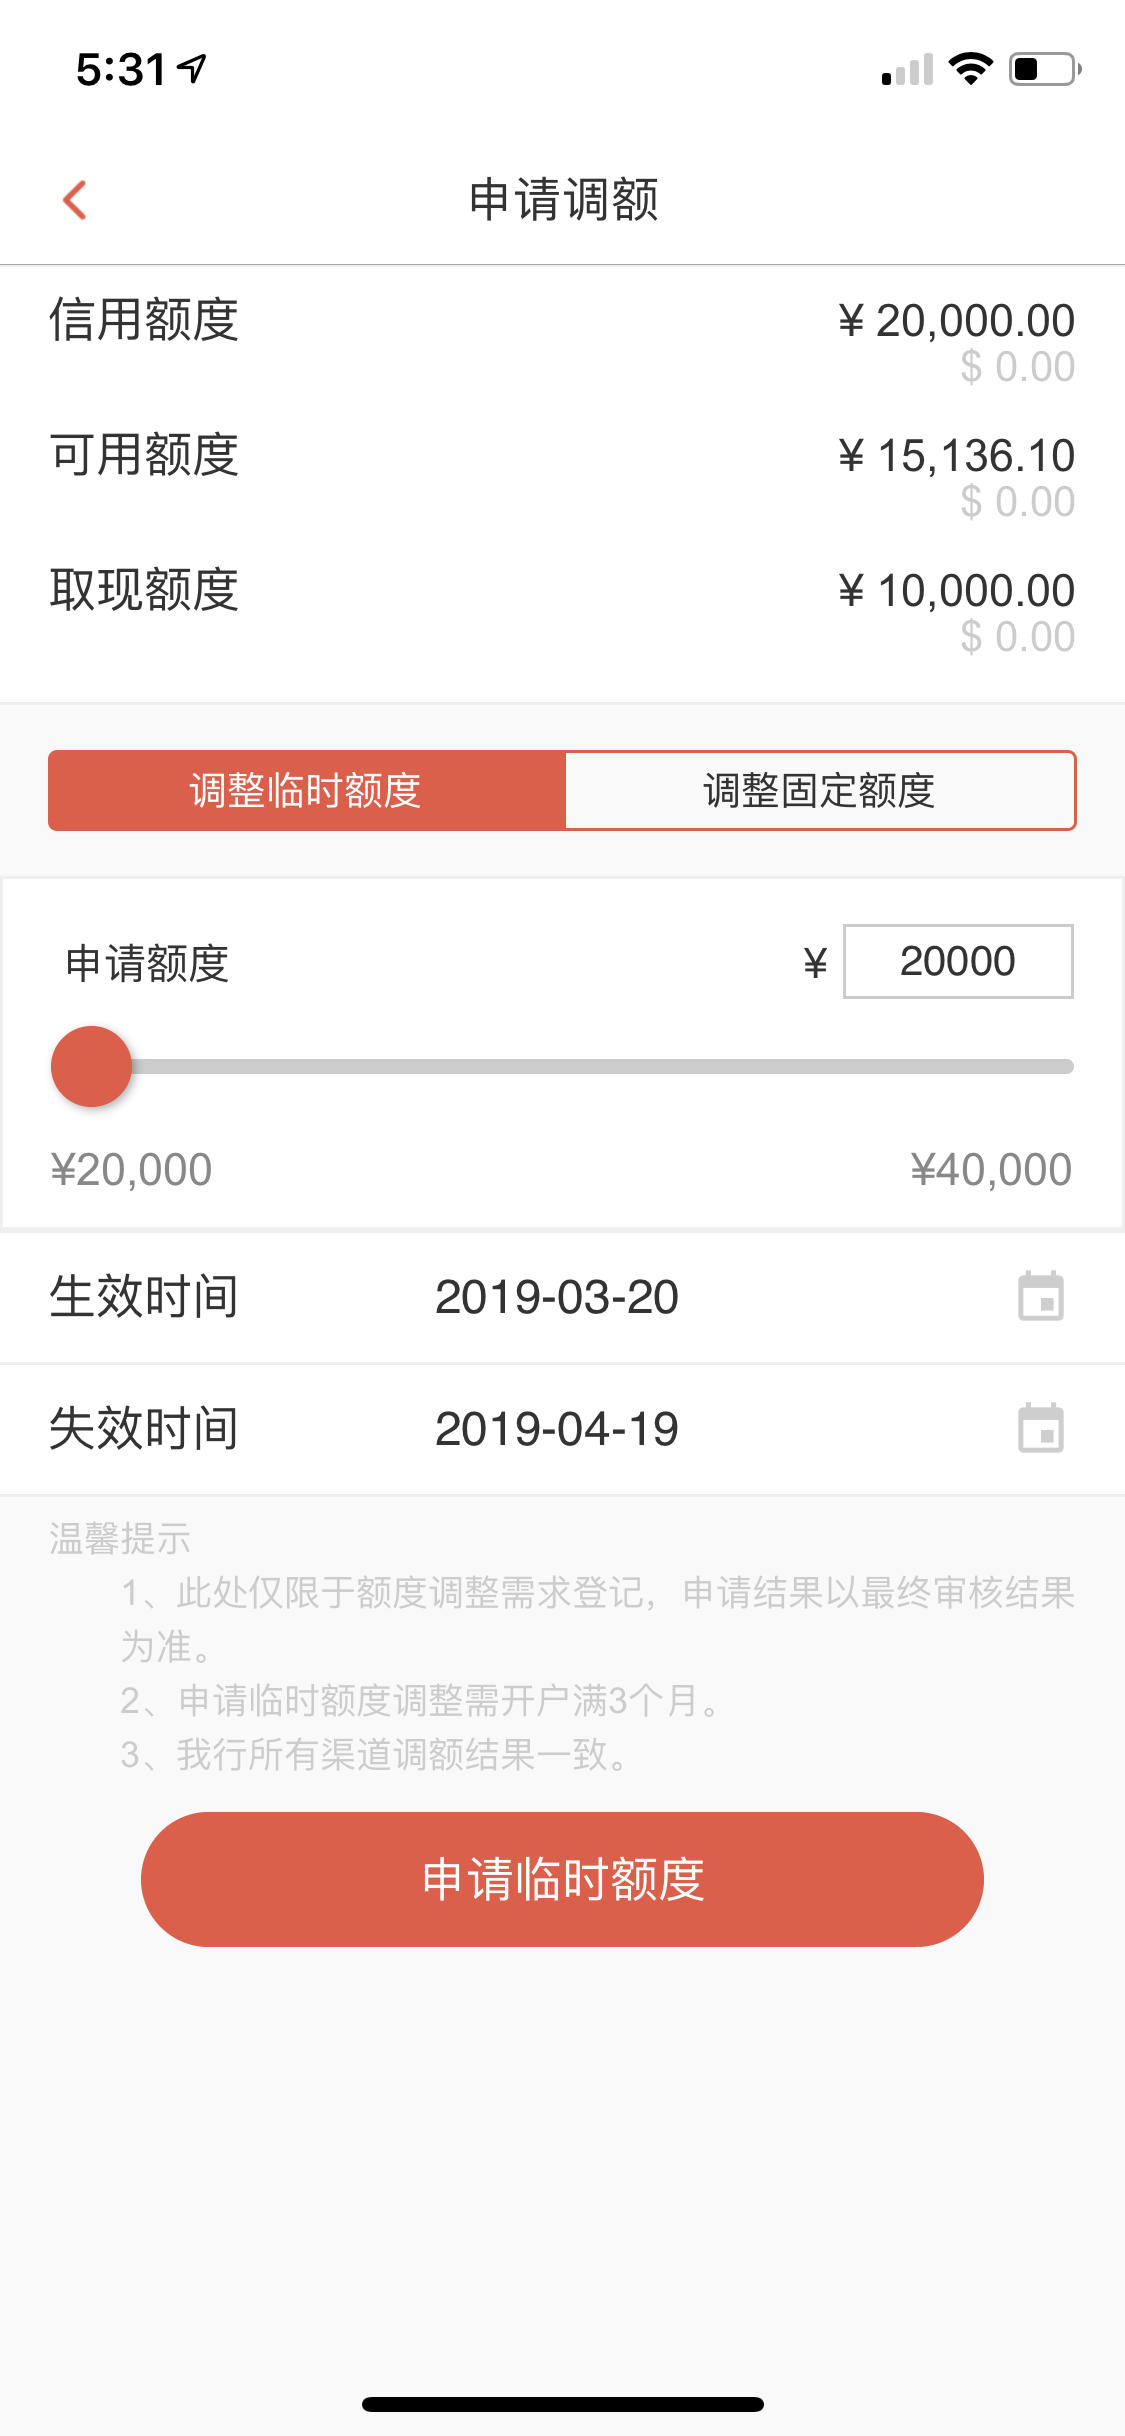
Task: Click the ¥20,000 minimum slider label
Action: click(x=131, y=1170)
